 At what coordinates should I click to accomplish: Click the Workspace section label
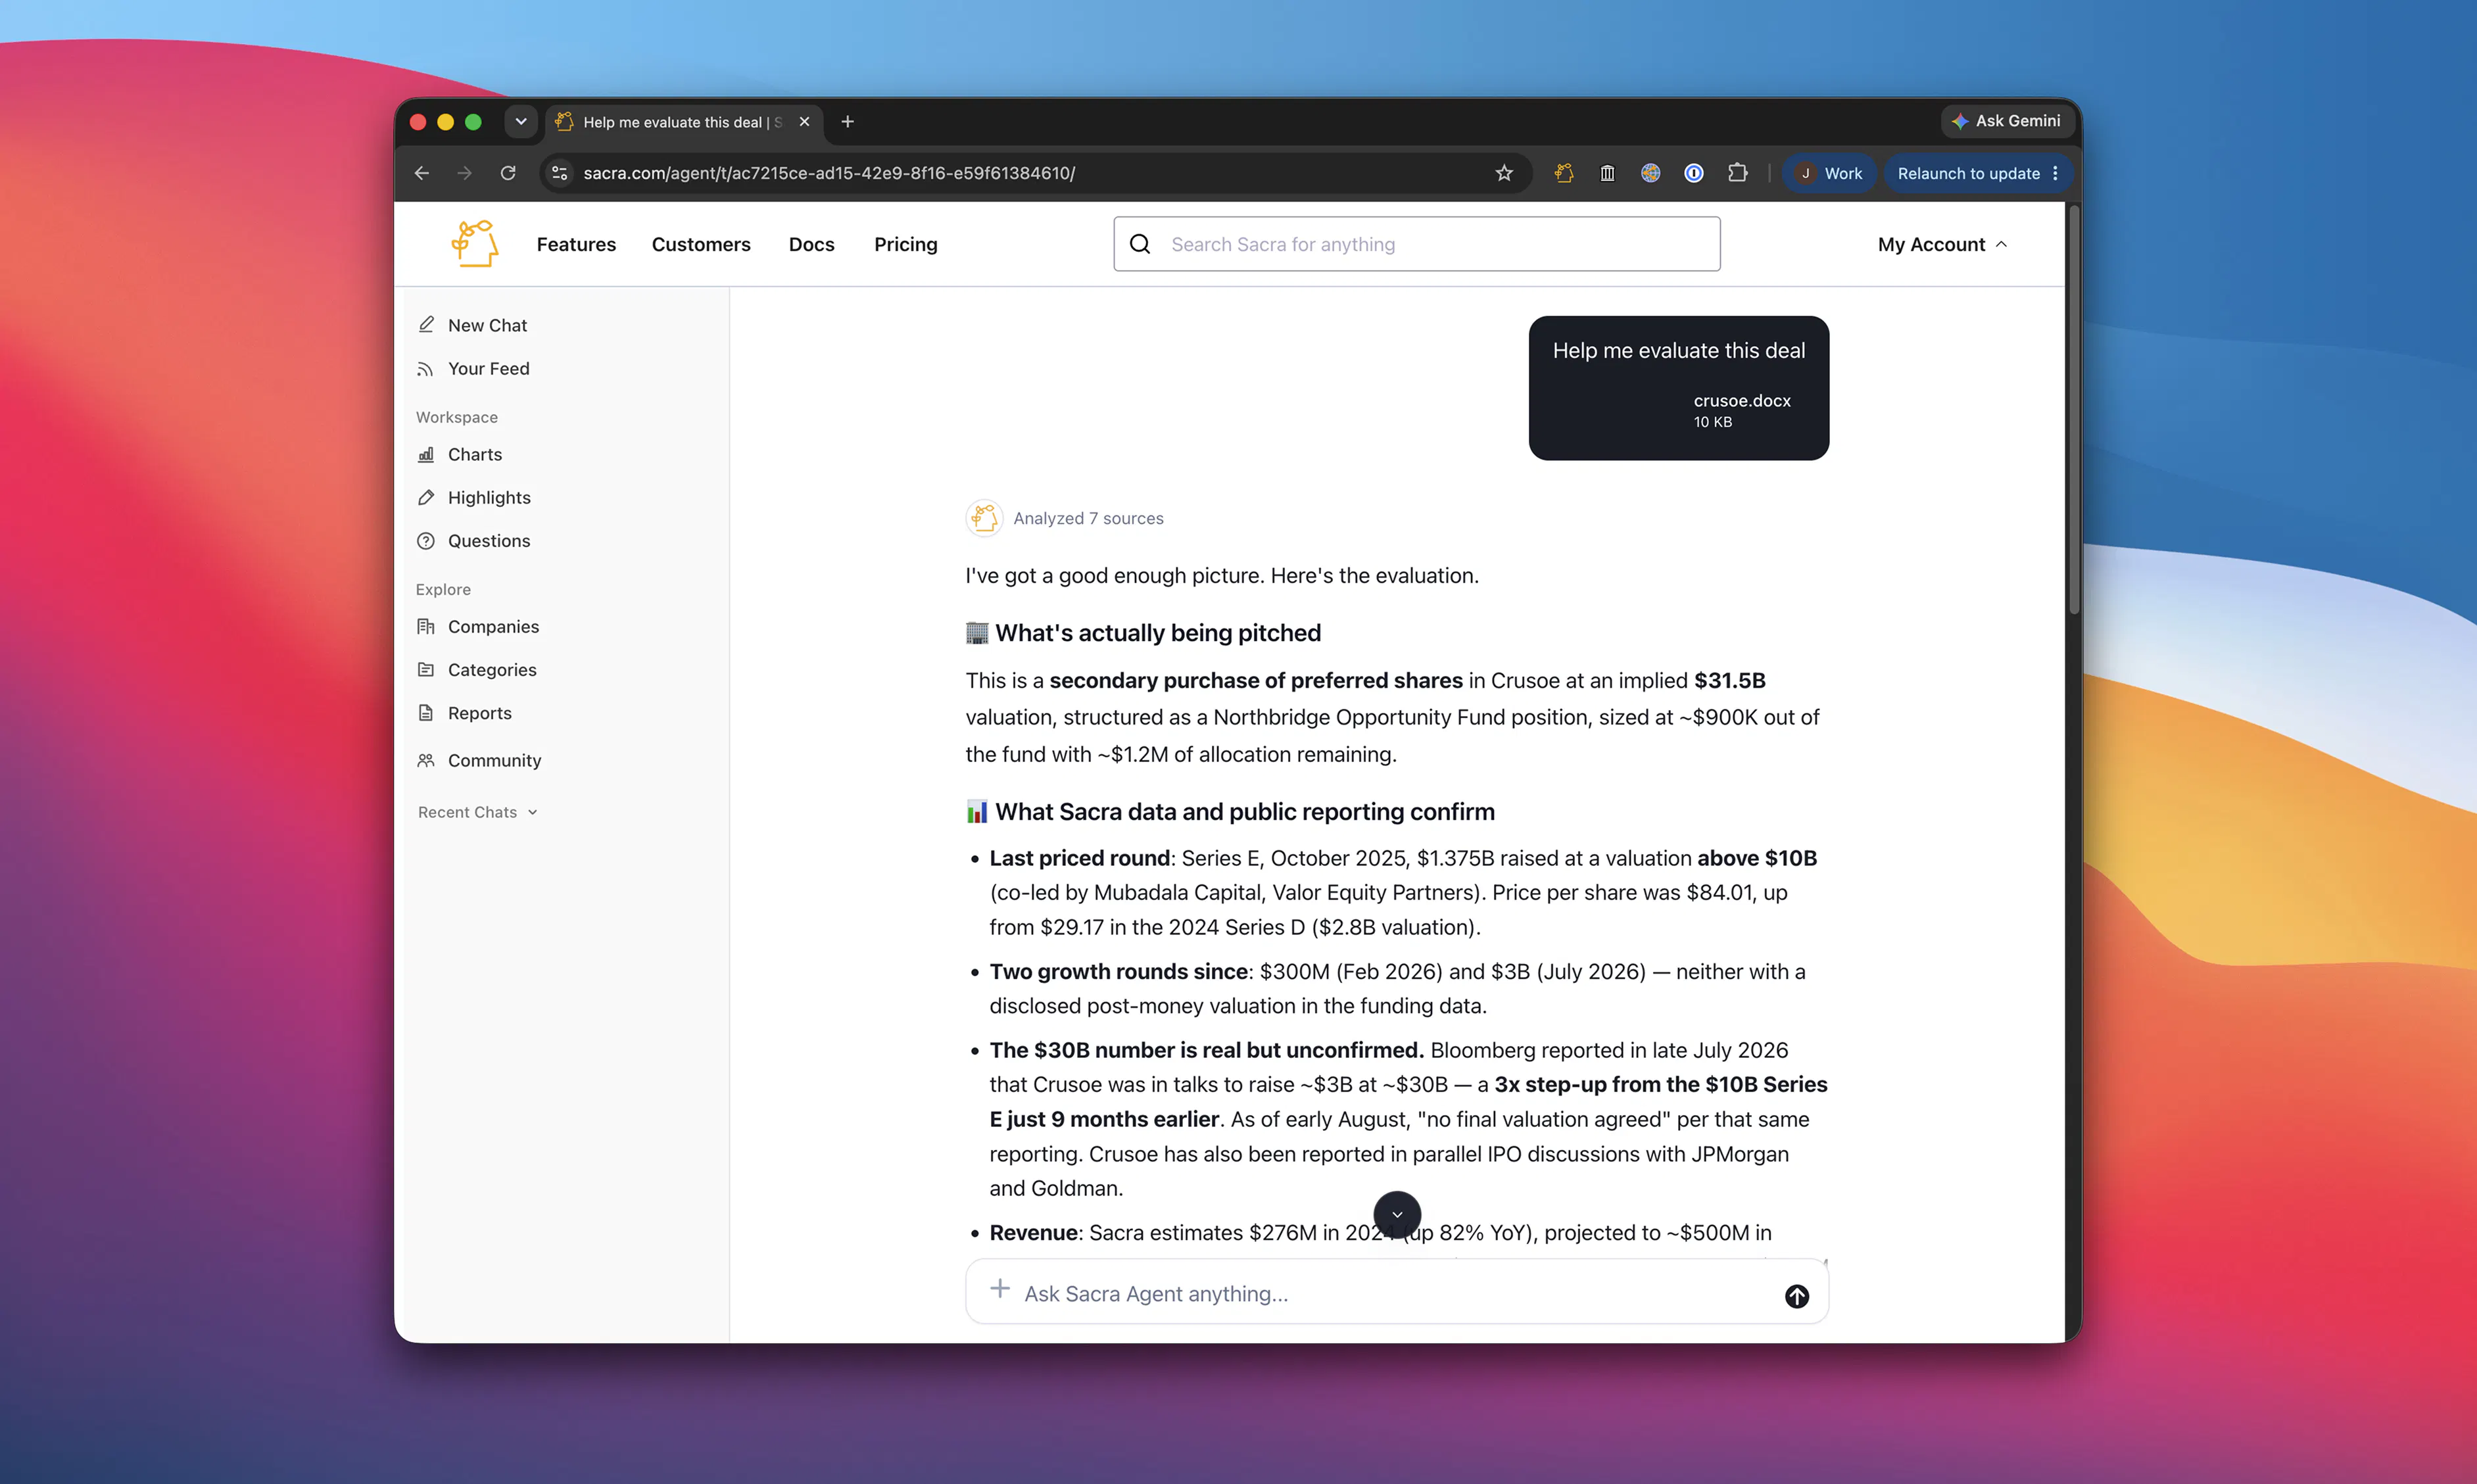click(x=457, y=417)
